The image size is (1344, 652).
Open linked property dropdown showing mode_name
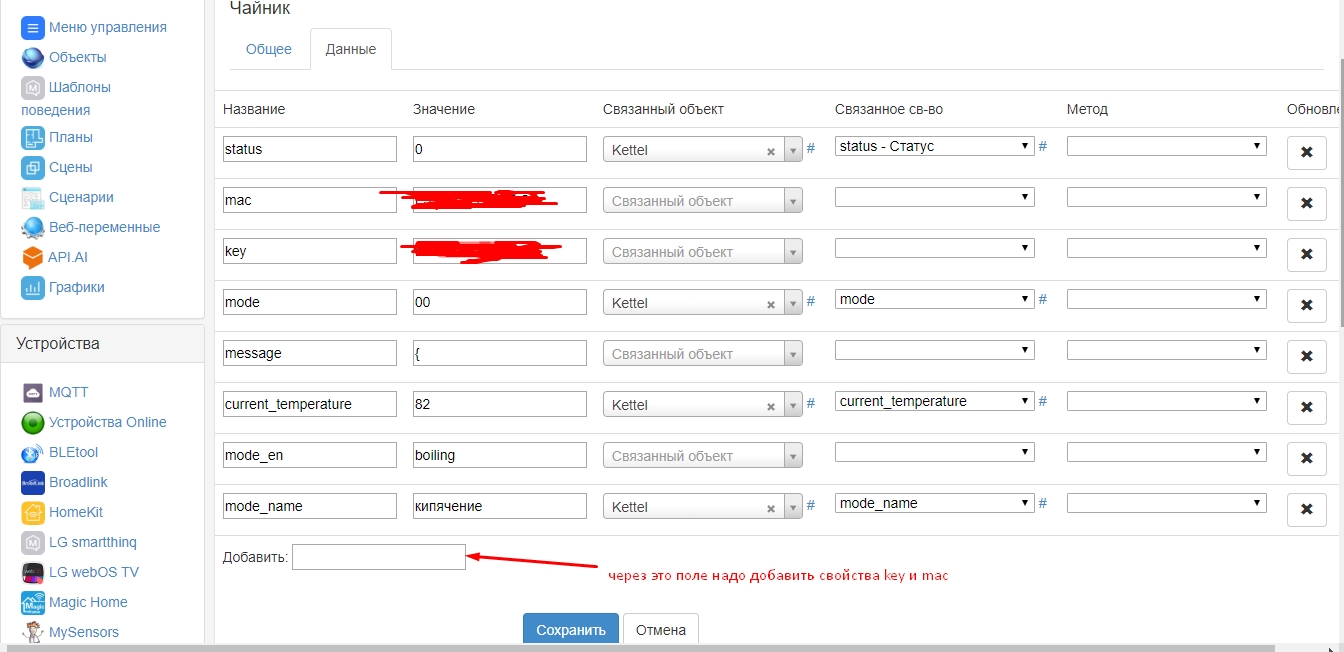click(x=935, y=503)
